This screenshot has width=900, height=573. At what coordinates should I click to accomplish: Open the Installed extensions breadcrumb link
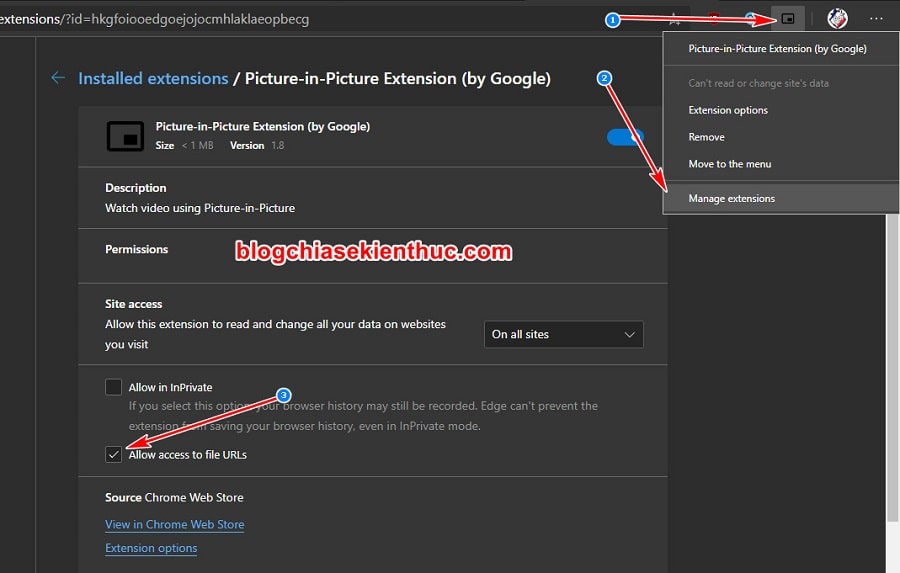(153, 78)
